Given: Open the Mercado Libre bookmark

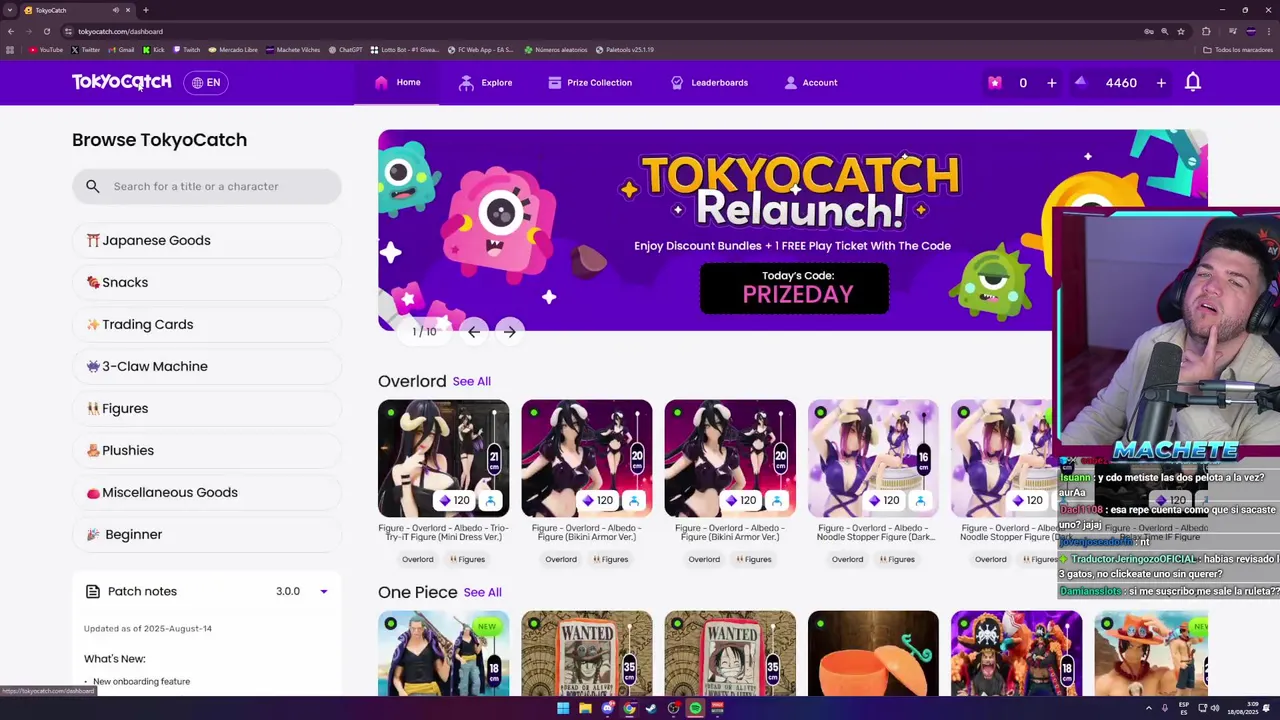Looking at the screenshot, I should point(233,49).
